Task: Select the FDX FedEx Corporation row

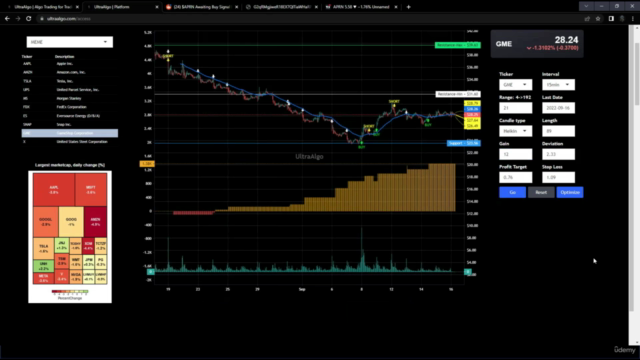Action: [x=70, y=107]
